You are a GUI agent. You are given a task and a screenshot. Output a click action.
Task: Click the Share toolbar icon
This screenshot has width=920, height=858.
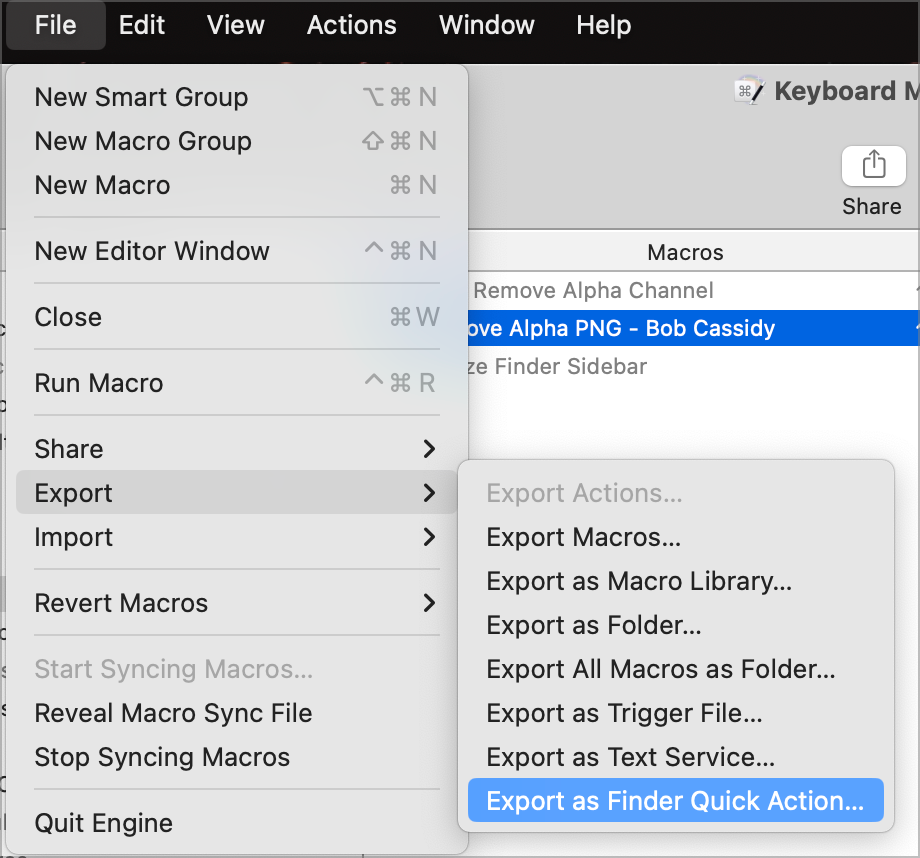873,166
